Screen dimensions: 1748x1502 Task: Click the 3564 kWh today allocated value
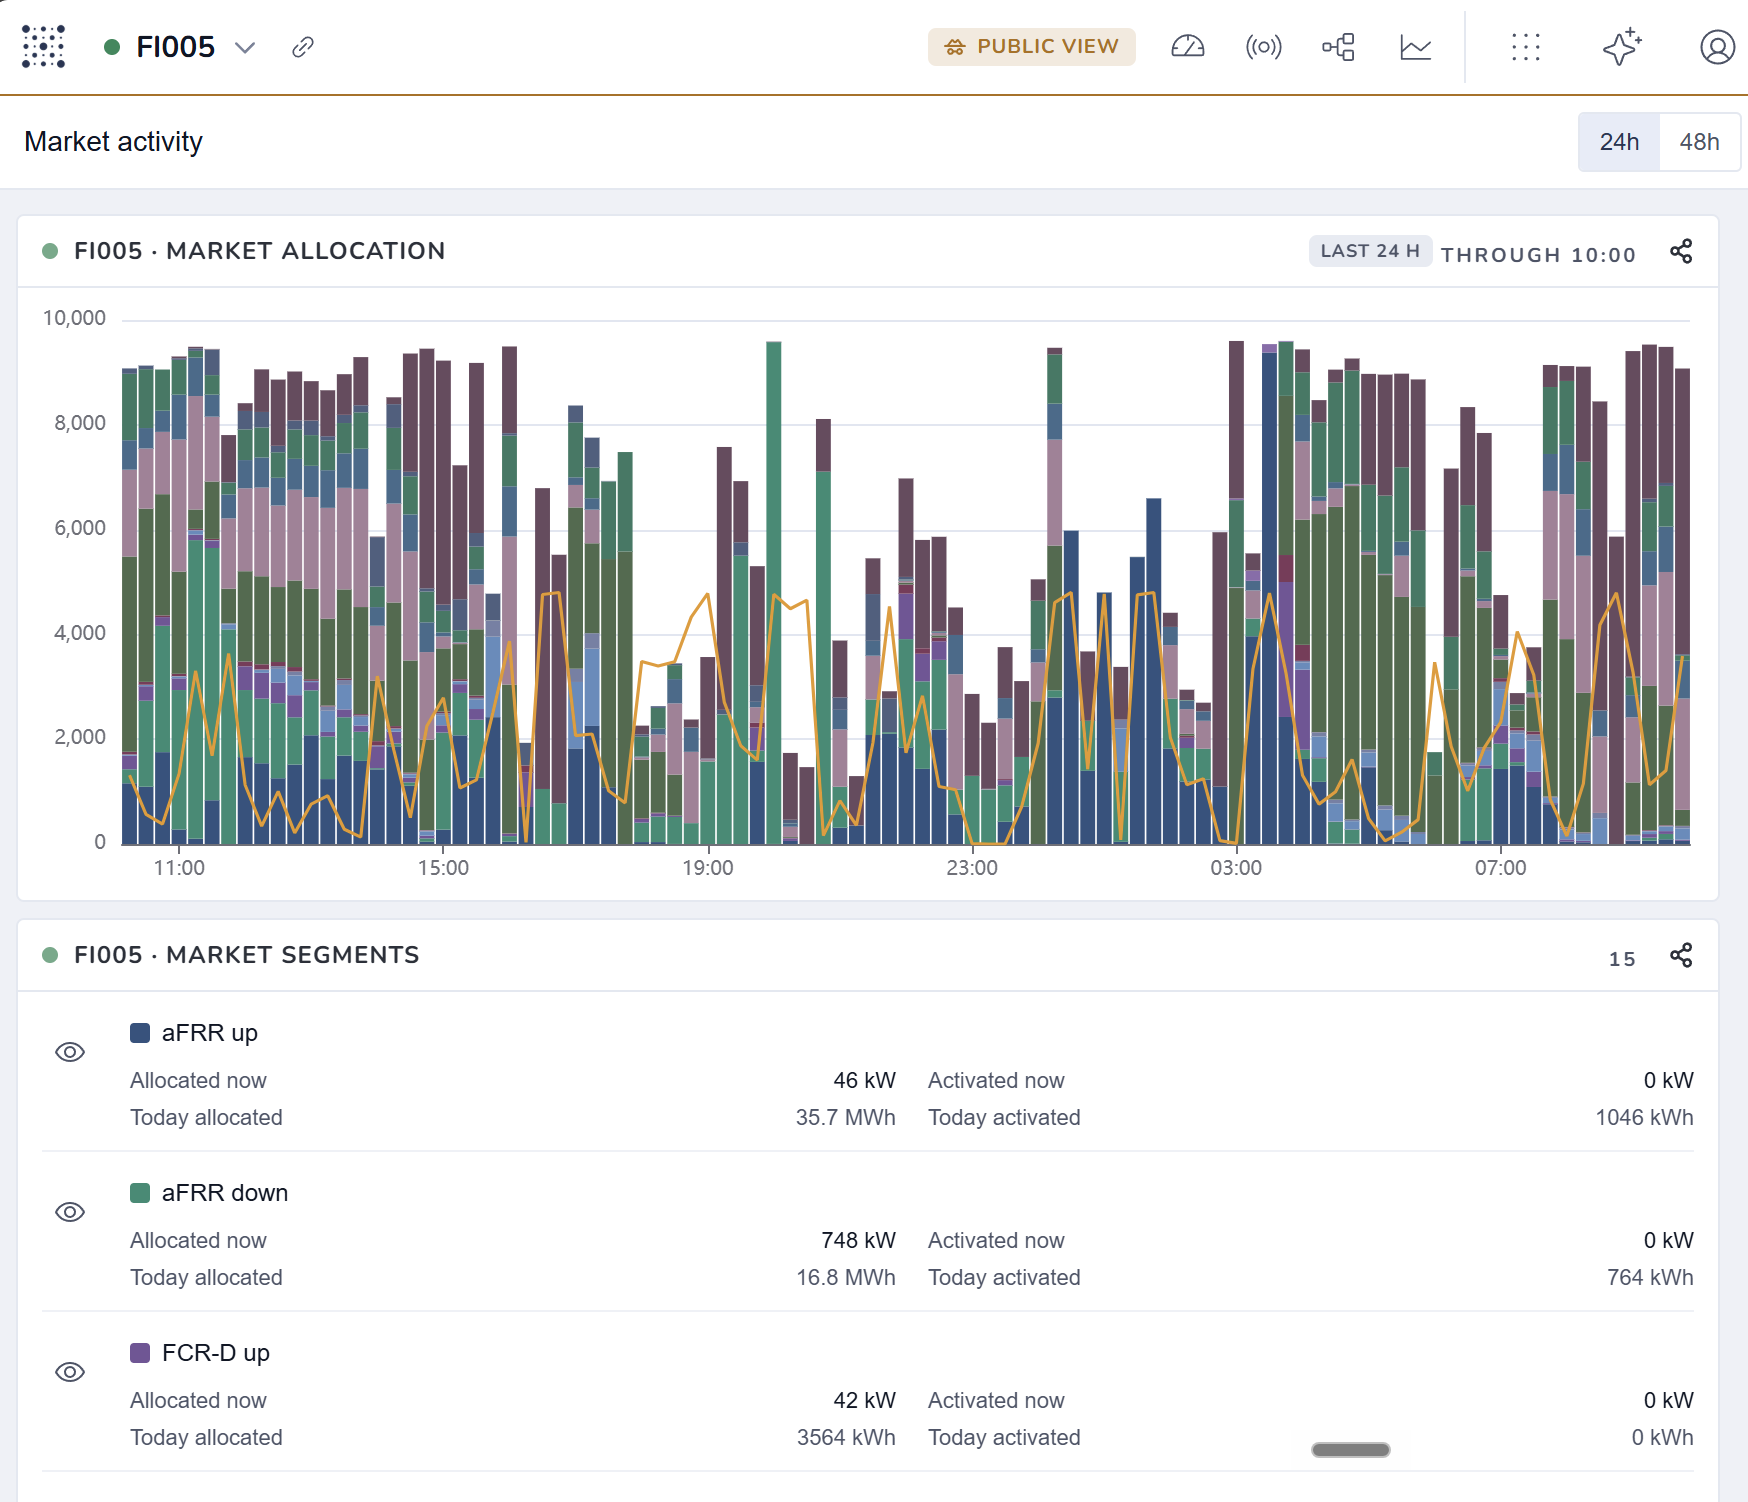(846, 1437)
